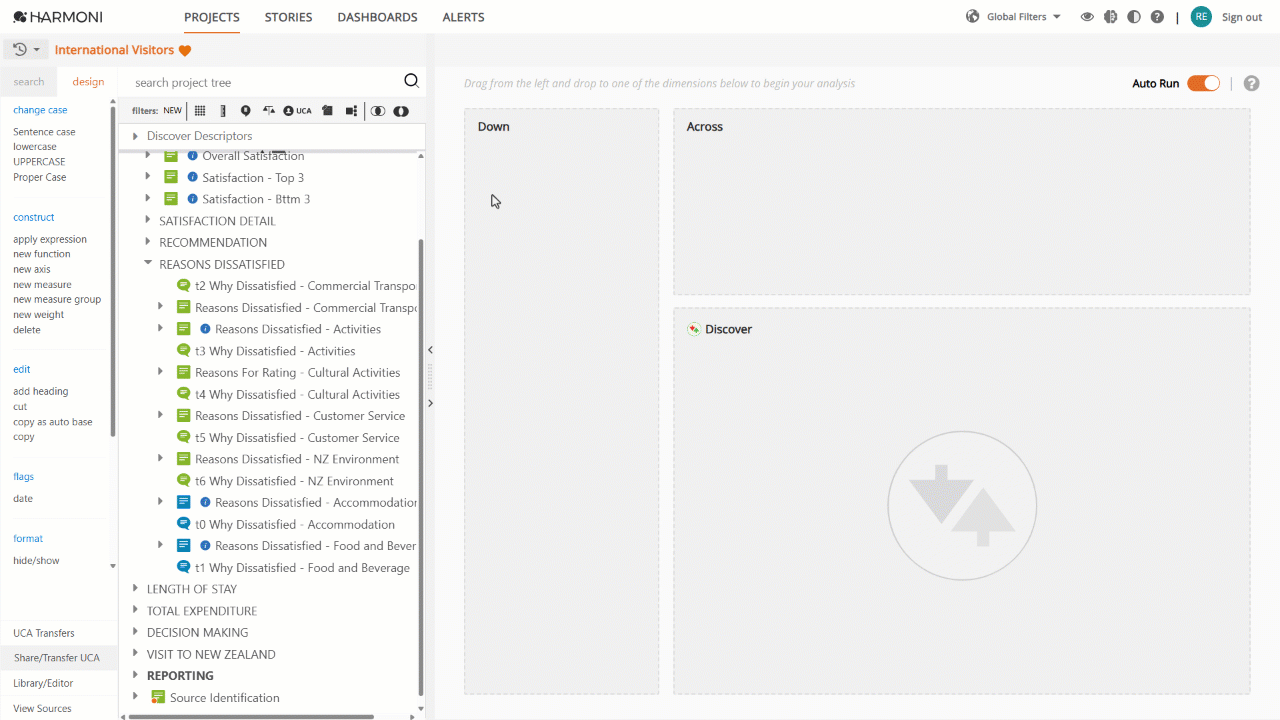Click green list icon of Reasons Dissatisfied - Customer Service
This screenshot has width=1280, height=720.
coord(183,415)
